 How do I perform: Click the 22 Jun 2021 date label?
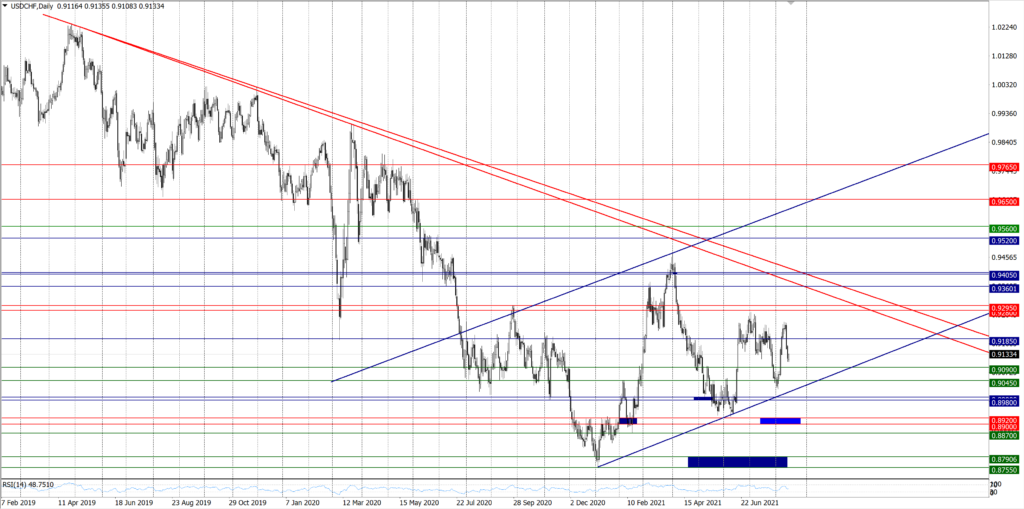760,503
